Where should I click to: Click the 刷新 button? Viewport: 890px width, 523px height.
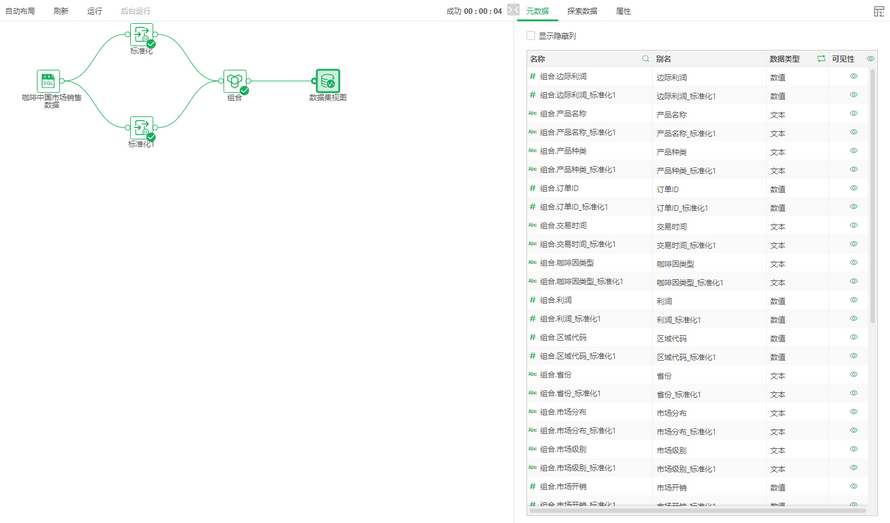coord(61,11)
